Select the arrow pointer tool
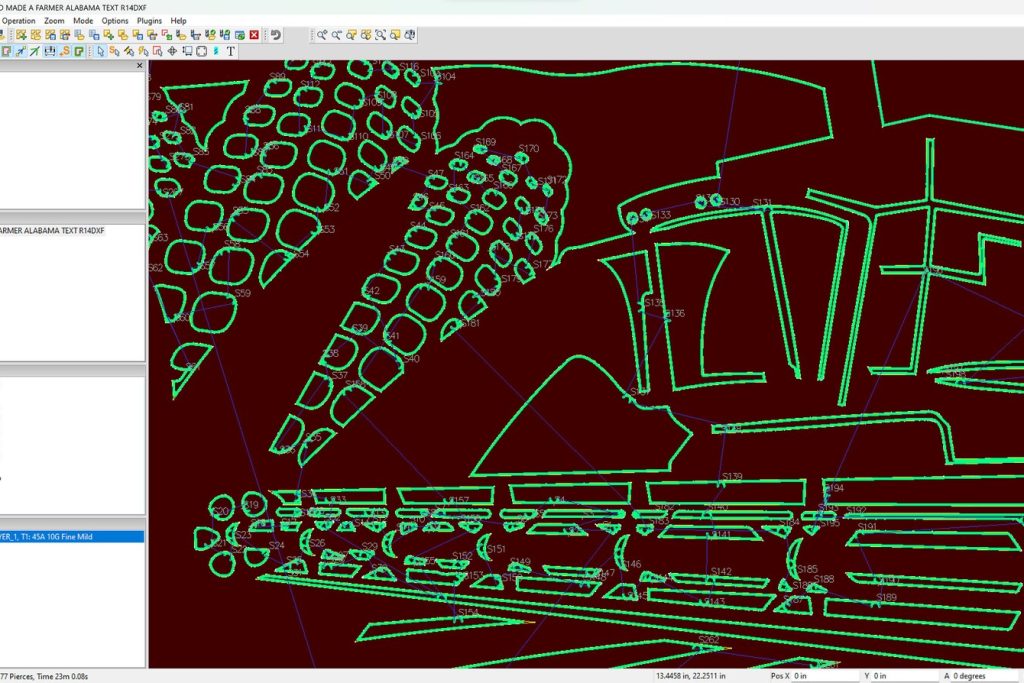The image size is (1024, 683). [101, 51]
